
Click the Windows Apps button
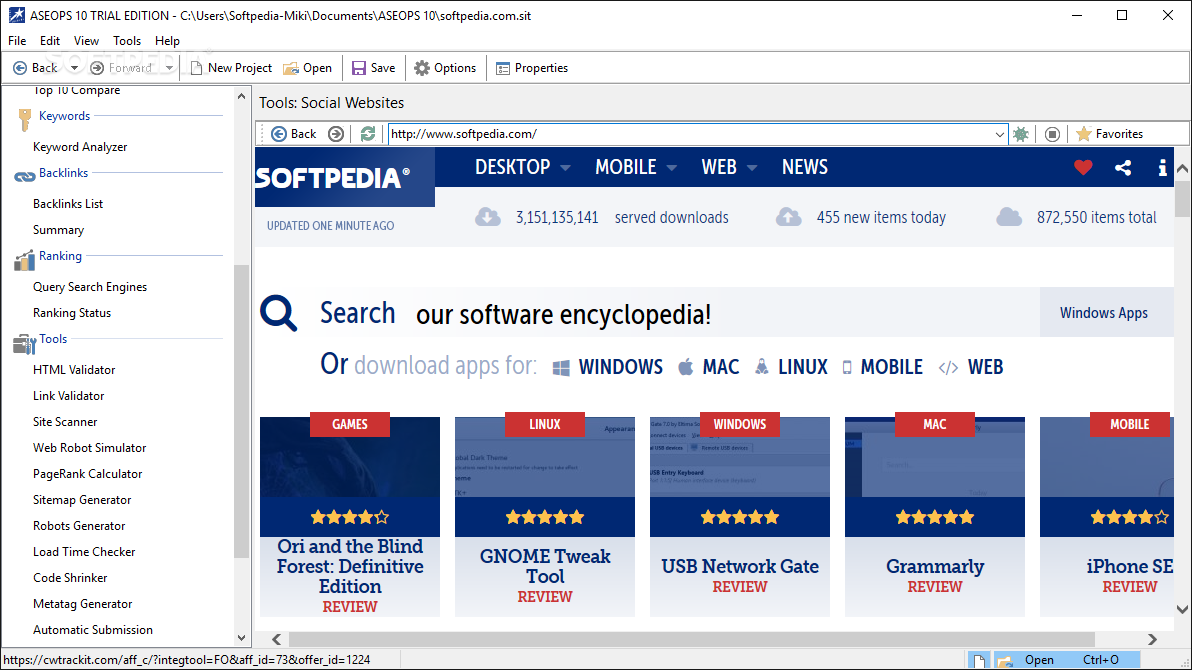pos(1104,313)
